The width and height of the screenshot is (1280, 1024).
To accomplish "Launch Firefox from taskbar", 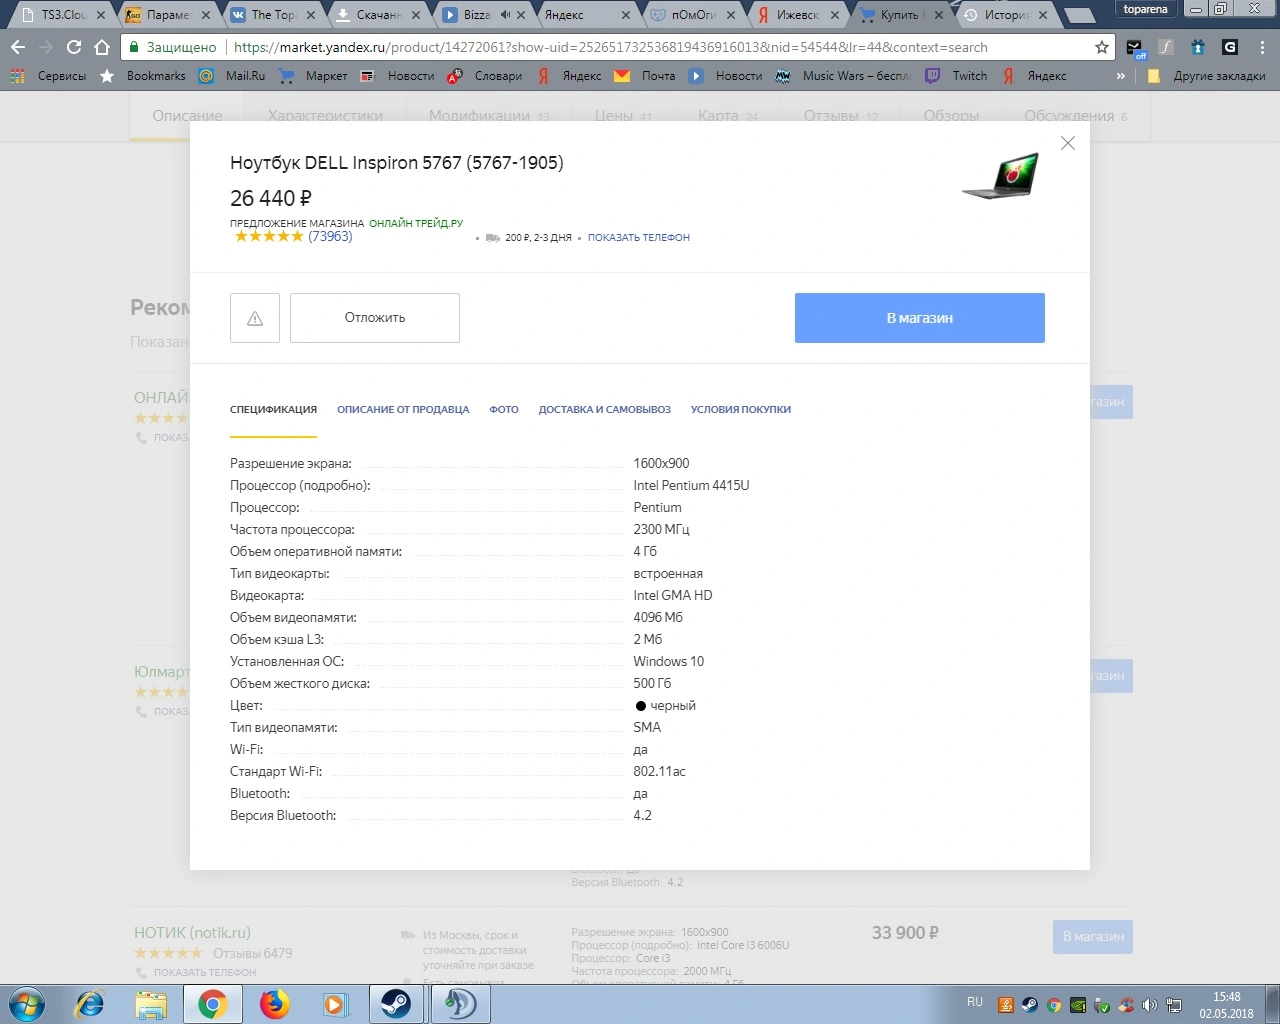I will point(274,1004).
